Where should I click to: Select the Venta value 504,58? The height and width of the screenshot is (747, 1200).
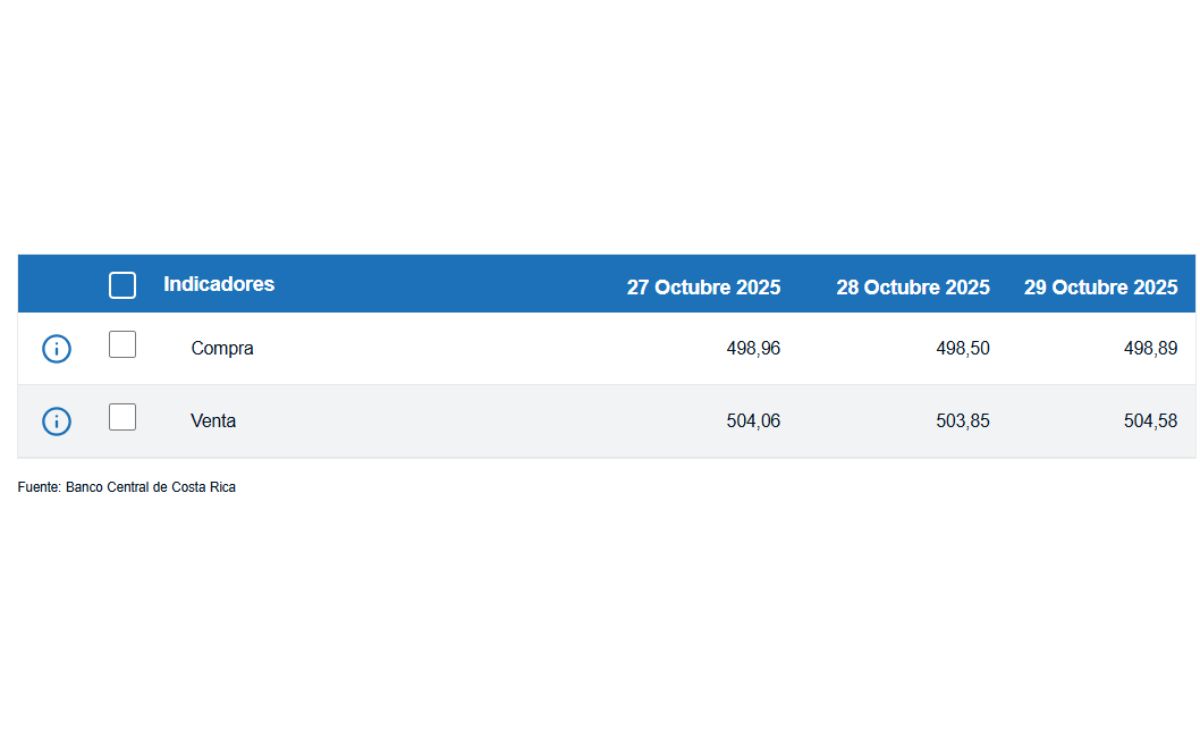1150,422
